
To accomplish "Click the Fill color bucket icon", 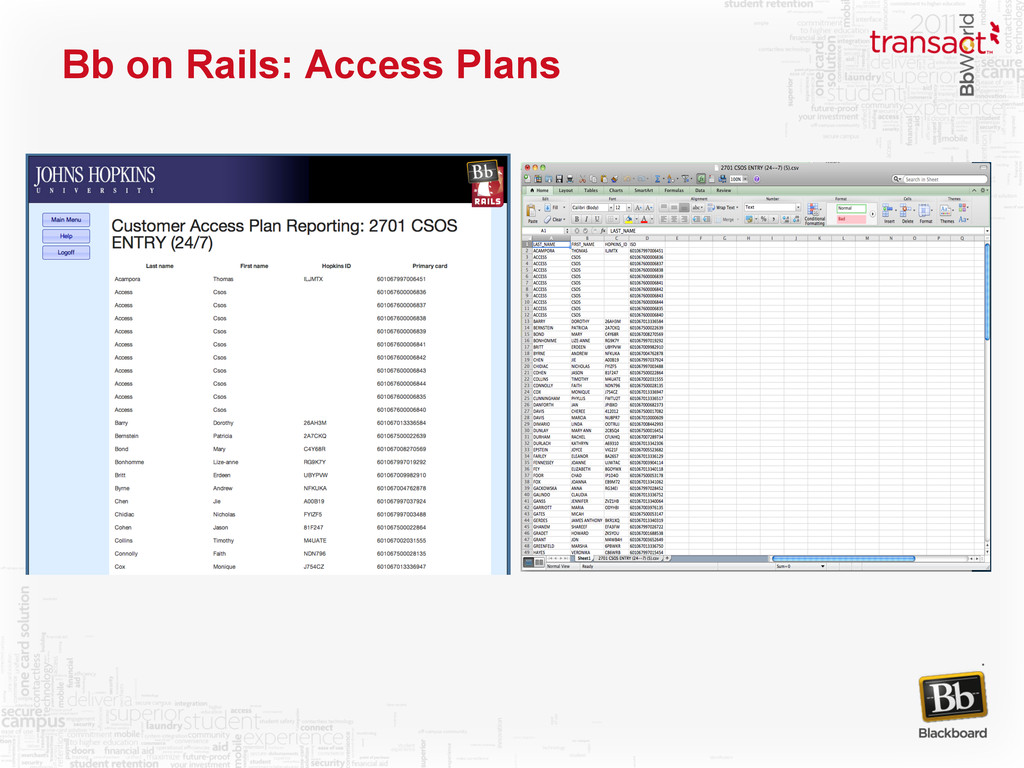I will coord(628,219).
